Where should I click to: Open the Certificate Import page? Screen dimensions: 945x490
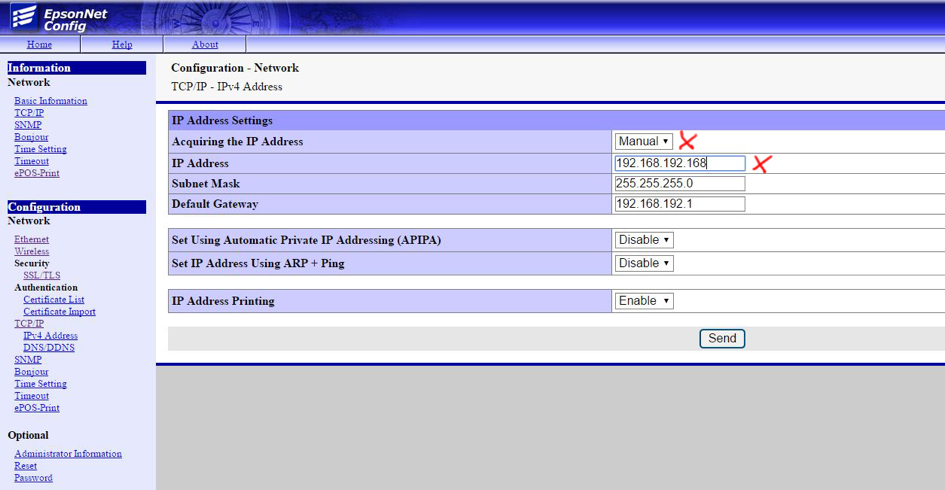pyautogui.click(x=59, y=312)
